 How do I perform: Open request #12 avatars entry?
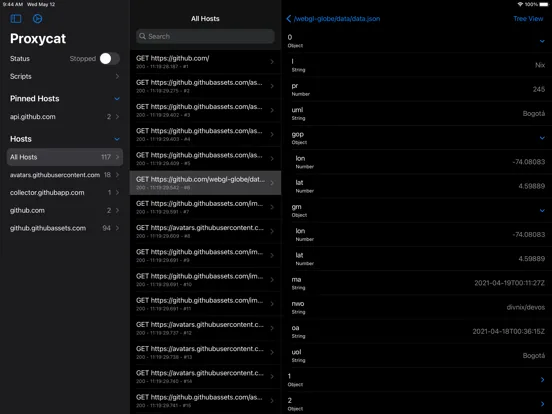[x=205, y=328]
